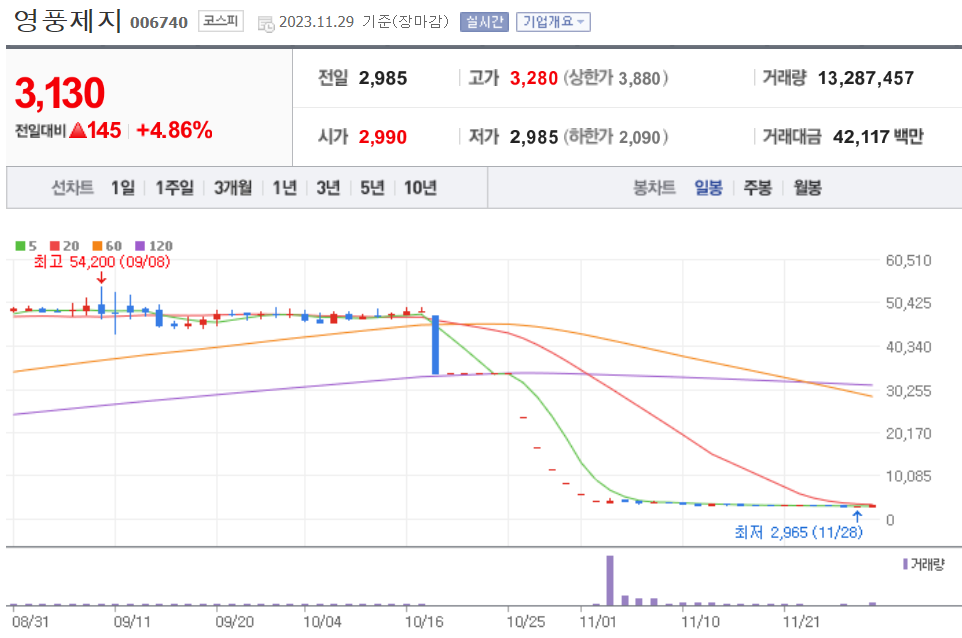The width and height of the screenshot is (962, 638).
Task: Open the 기업개요 dropdown
Action: click(553, 22)
